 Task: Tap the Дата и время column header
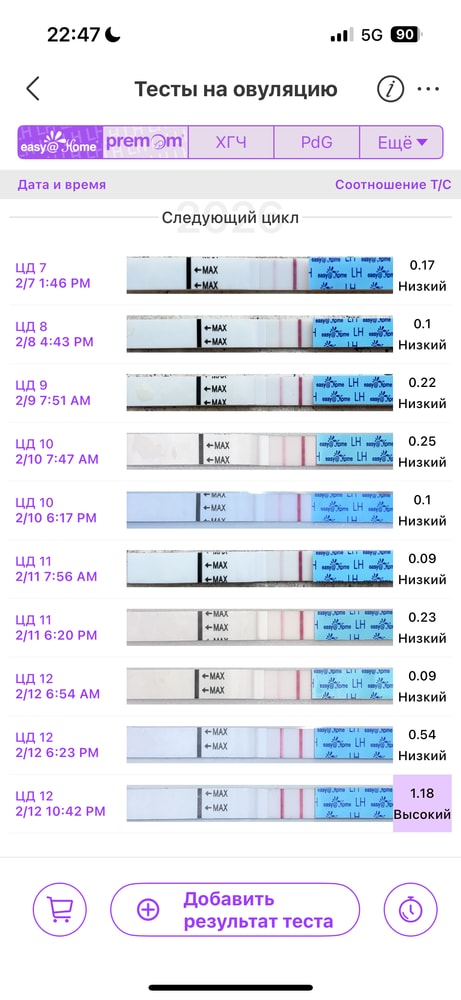pyautogui.click(x=62, y=185)
